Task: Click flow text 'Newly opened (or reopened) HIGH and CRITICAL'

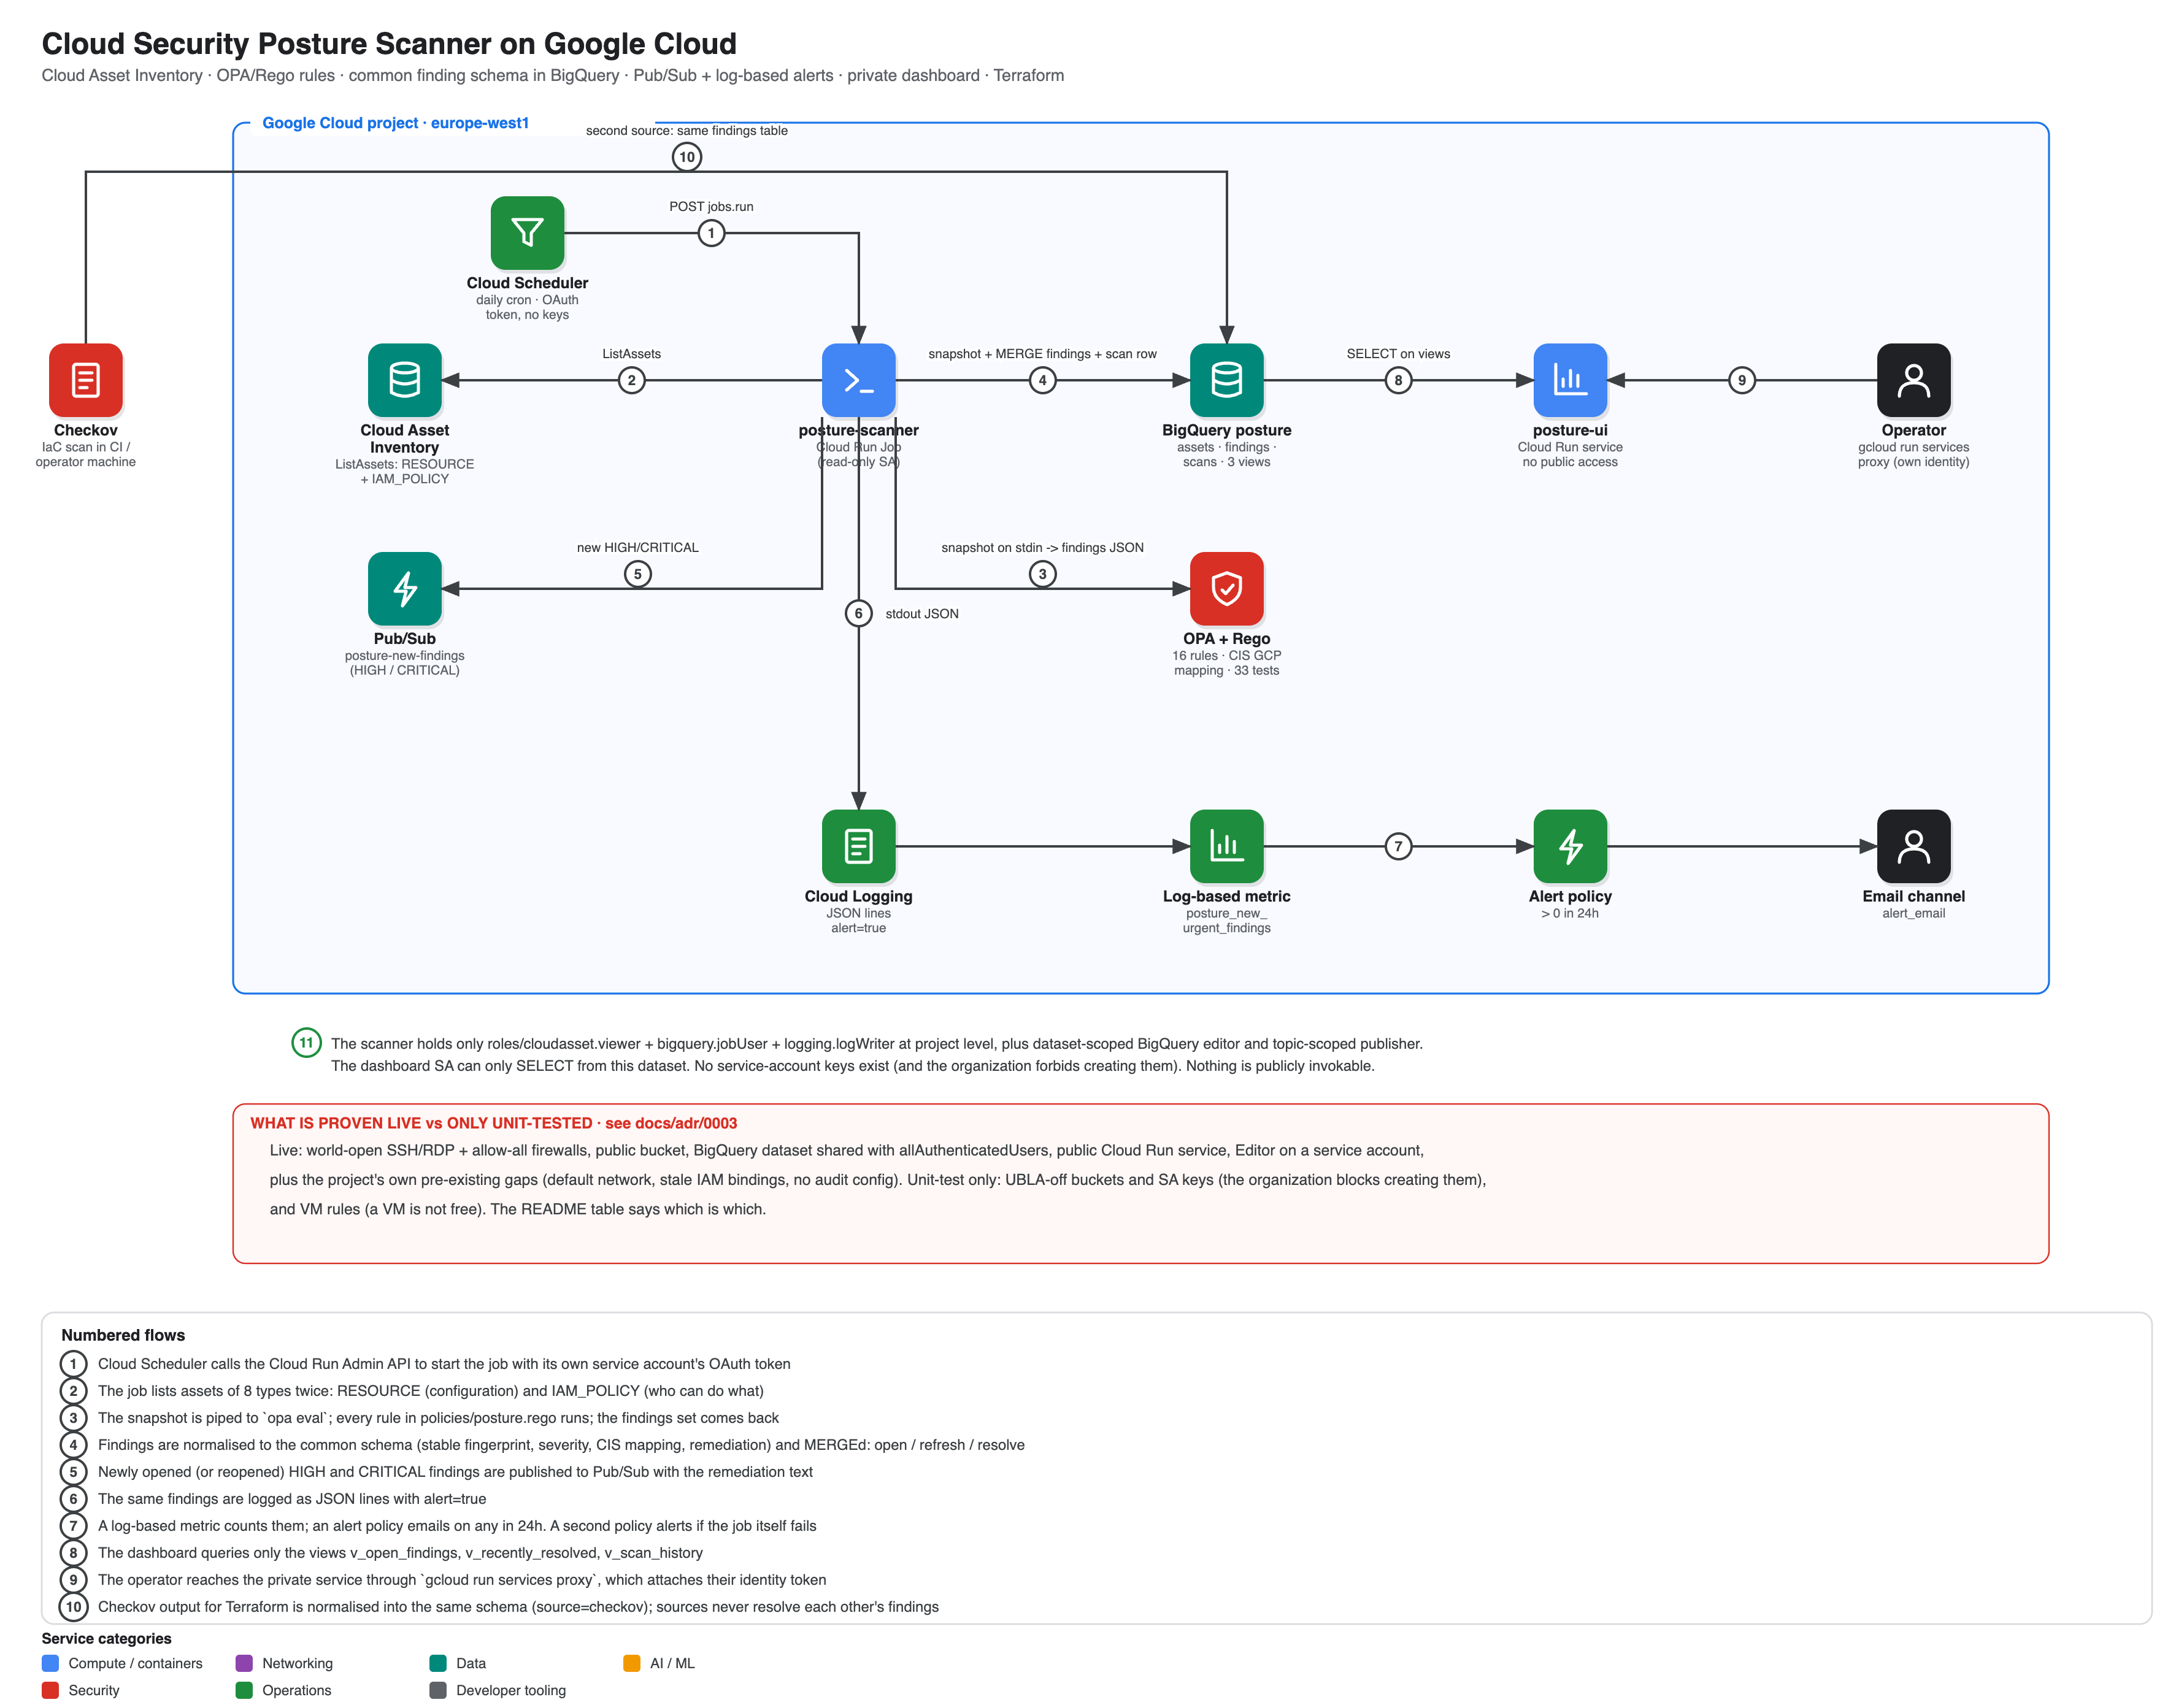Action: 455,1472
